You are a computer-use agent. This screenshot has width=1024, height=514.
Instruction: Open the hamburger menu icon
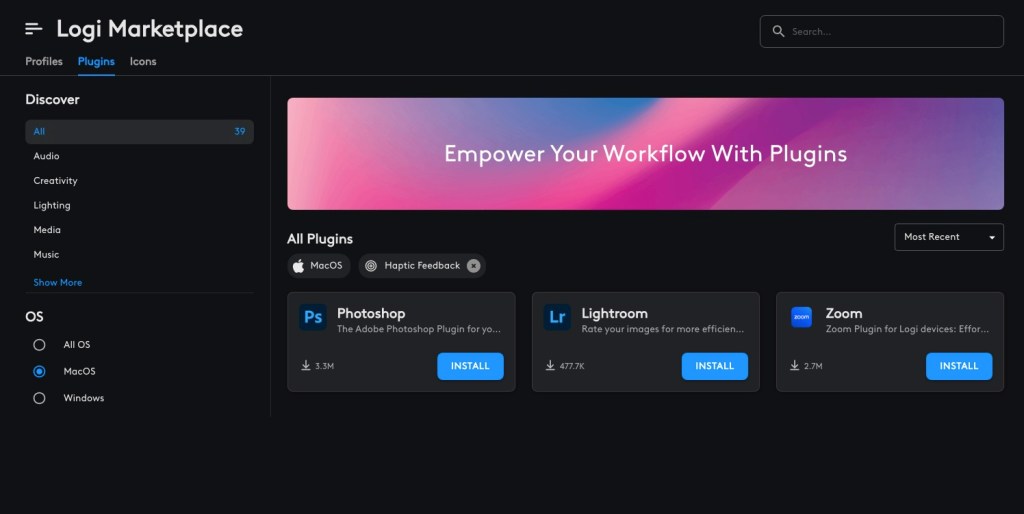[x=33, y=29]
